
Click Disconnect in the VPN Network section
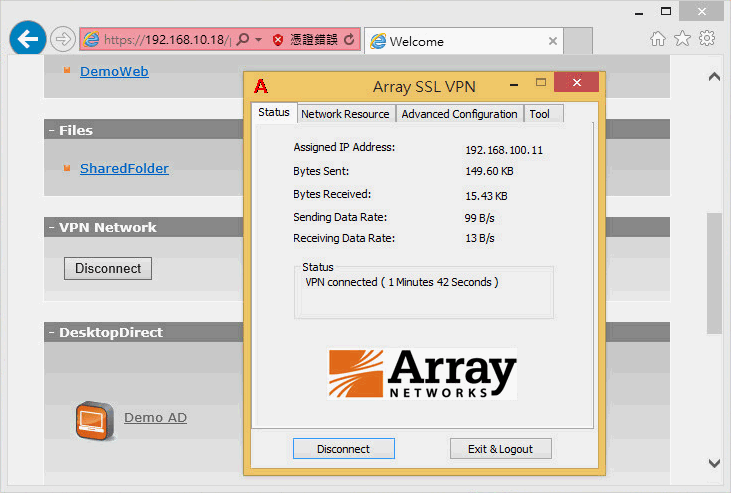tap(108, 269)
